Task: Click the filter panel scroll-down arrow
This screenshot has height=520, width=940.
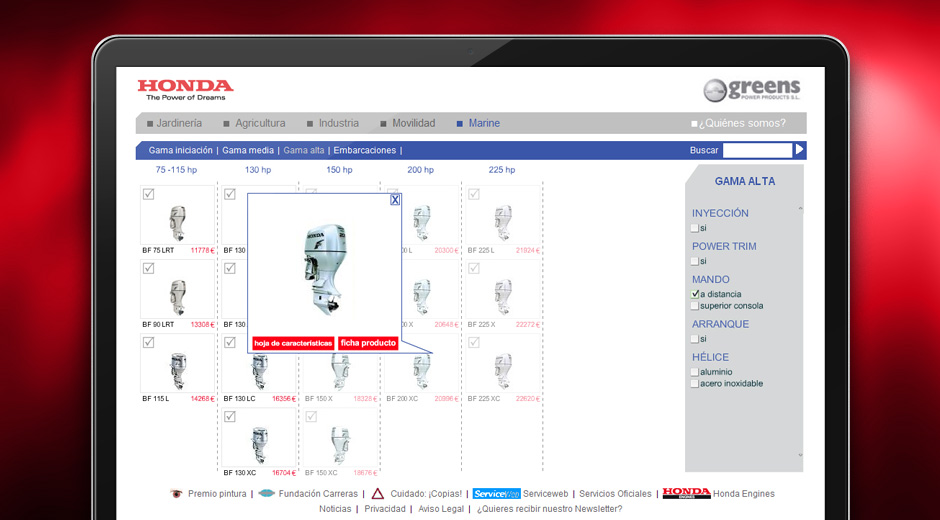Action: pyautogui.click(x=800, y=455)
